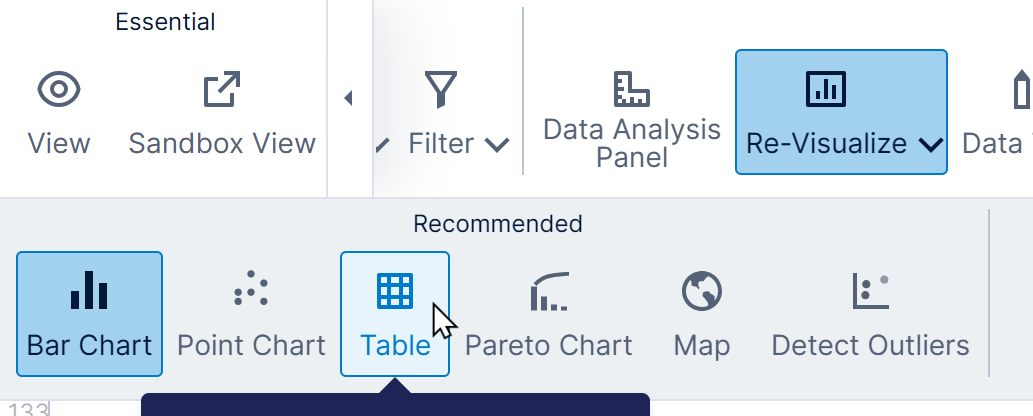Click the Filter funnel icon
1033x416 pixels.
(441, 90)
